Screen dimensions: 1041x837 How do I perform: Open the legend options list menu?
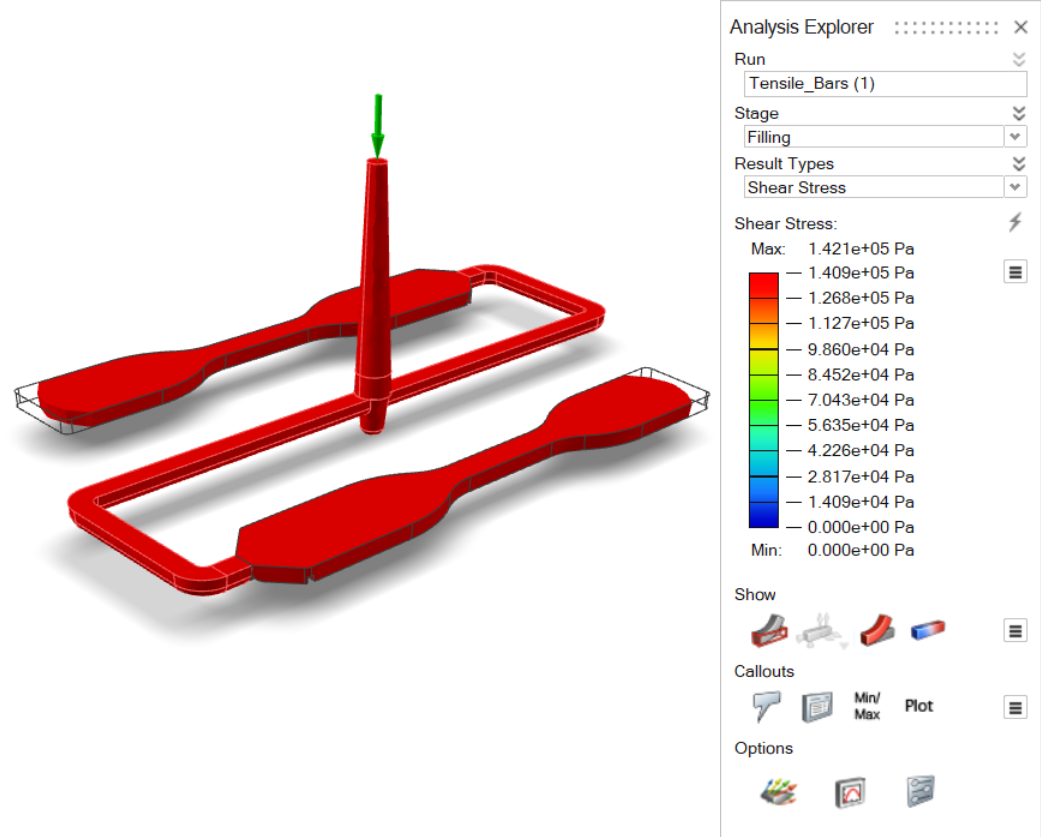coord(1015,271)
